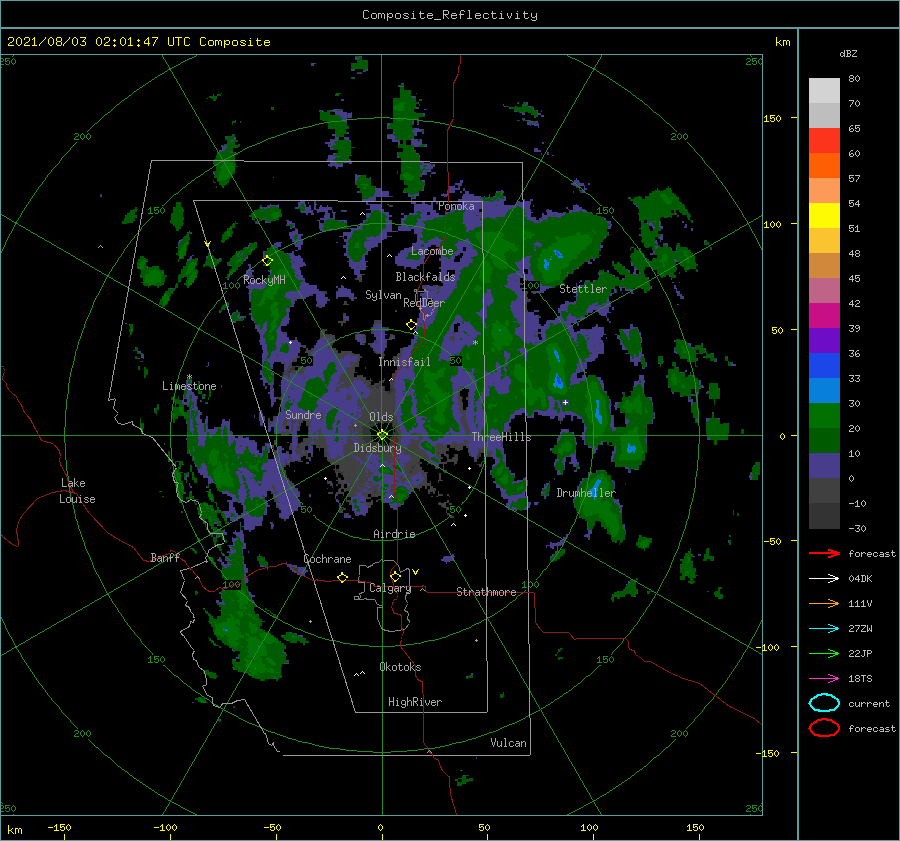Click the bright green 20–30 dBZ swatch
The image size is (900, 841).
(824, 416)
